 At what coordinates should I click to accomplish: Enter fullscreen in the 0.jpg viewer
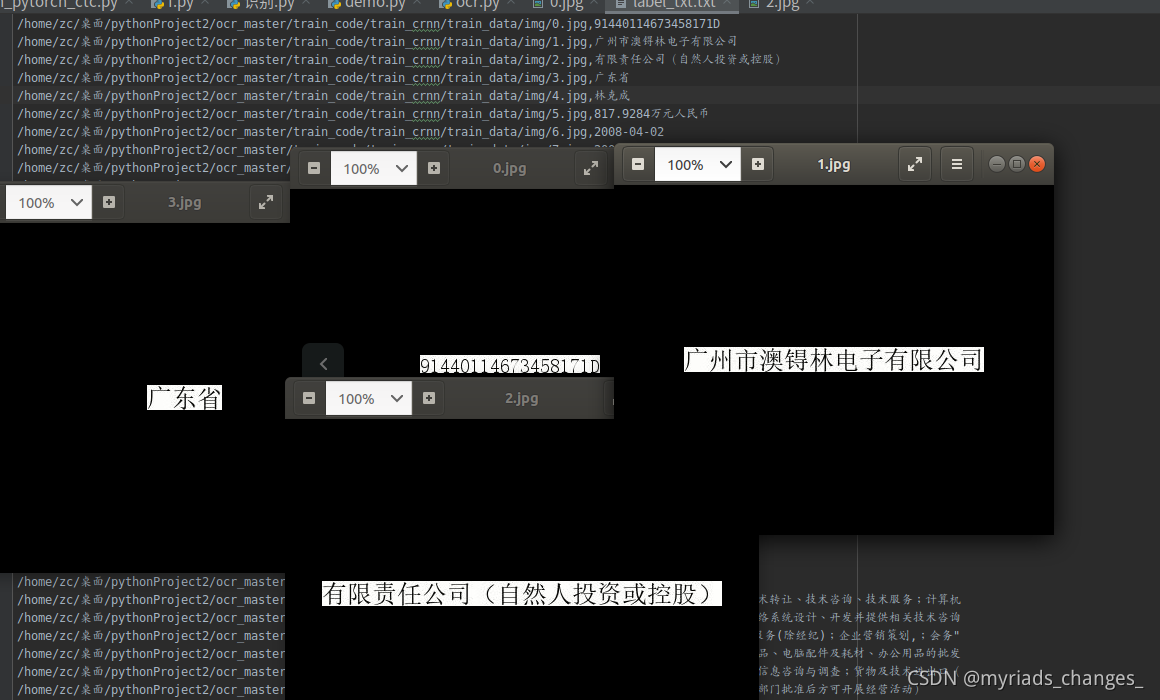pos(590,168)
